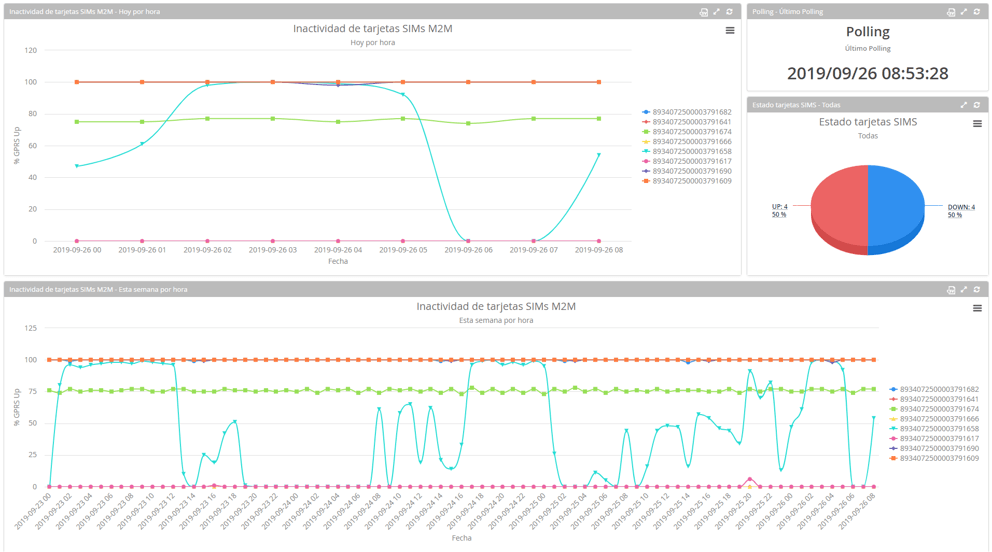Export CSV in 'Hoy por hora' panel header
The image size is (992, 552).
pos(703,12)
